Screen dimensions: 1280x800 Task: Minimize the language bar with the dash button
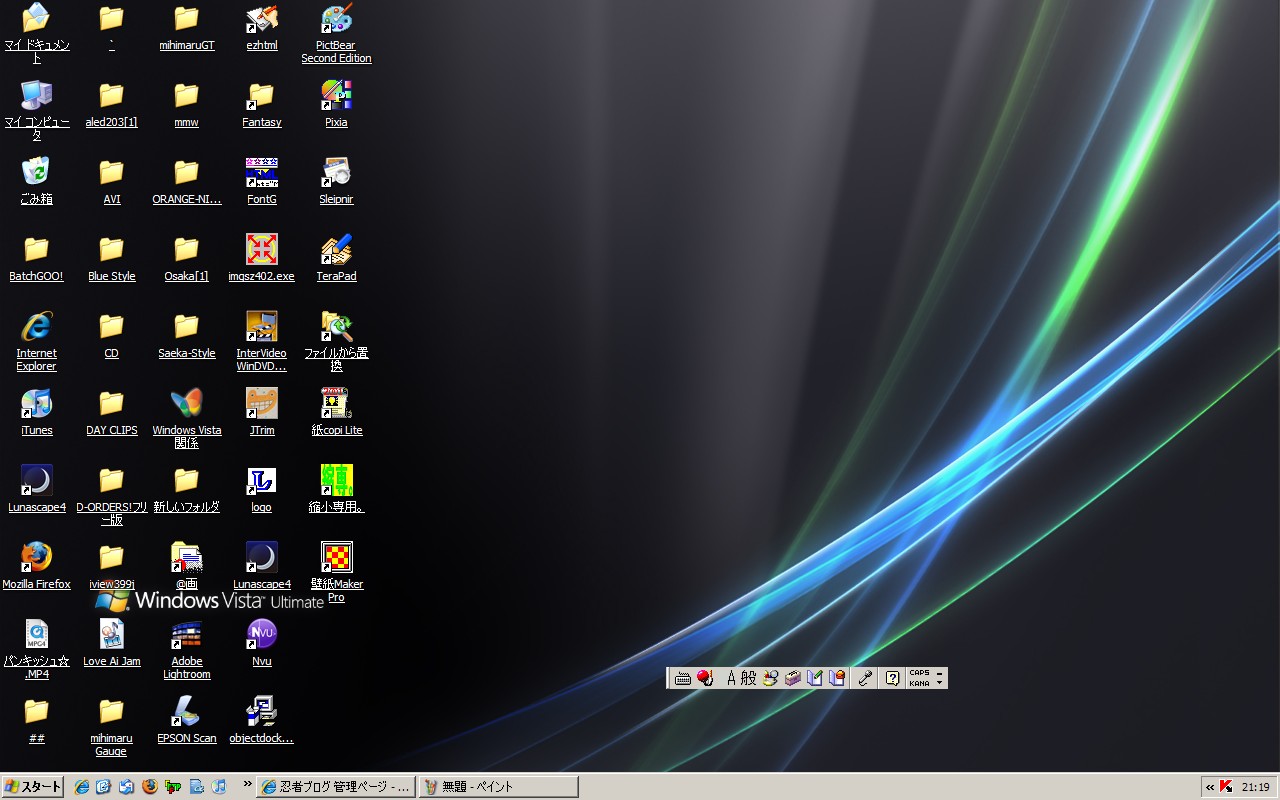pos(940,673)
